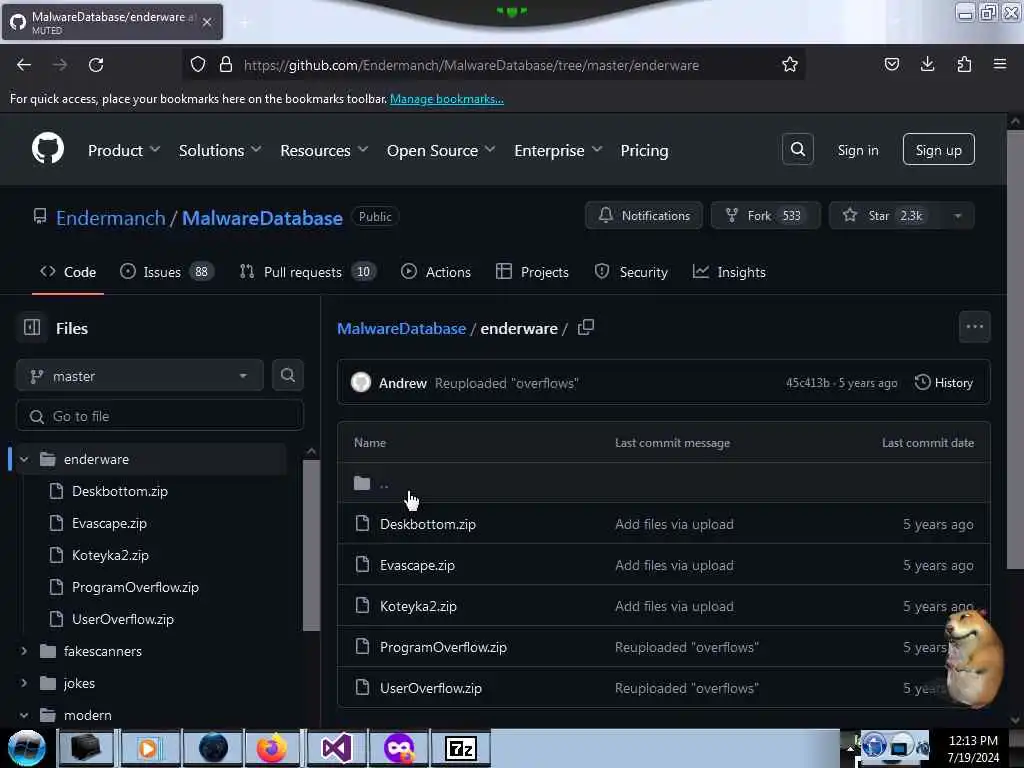Open the Projects tab

click(532, 272)
